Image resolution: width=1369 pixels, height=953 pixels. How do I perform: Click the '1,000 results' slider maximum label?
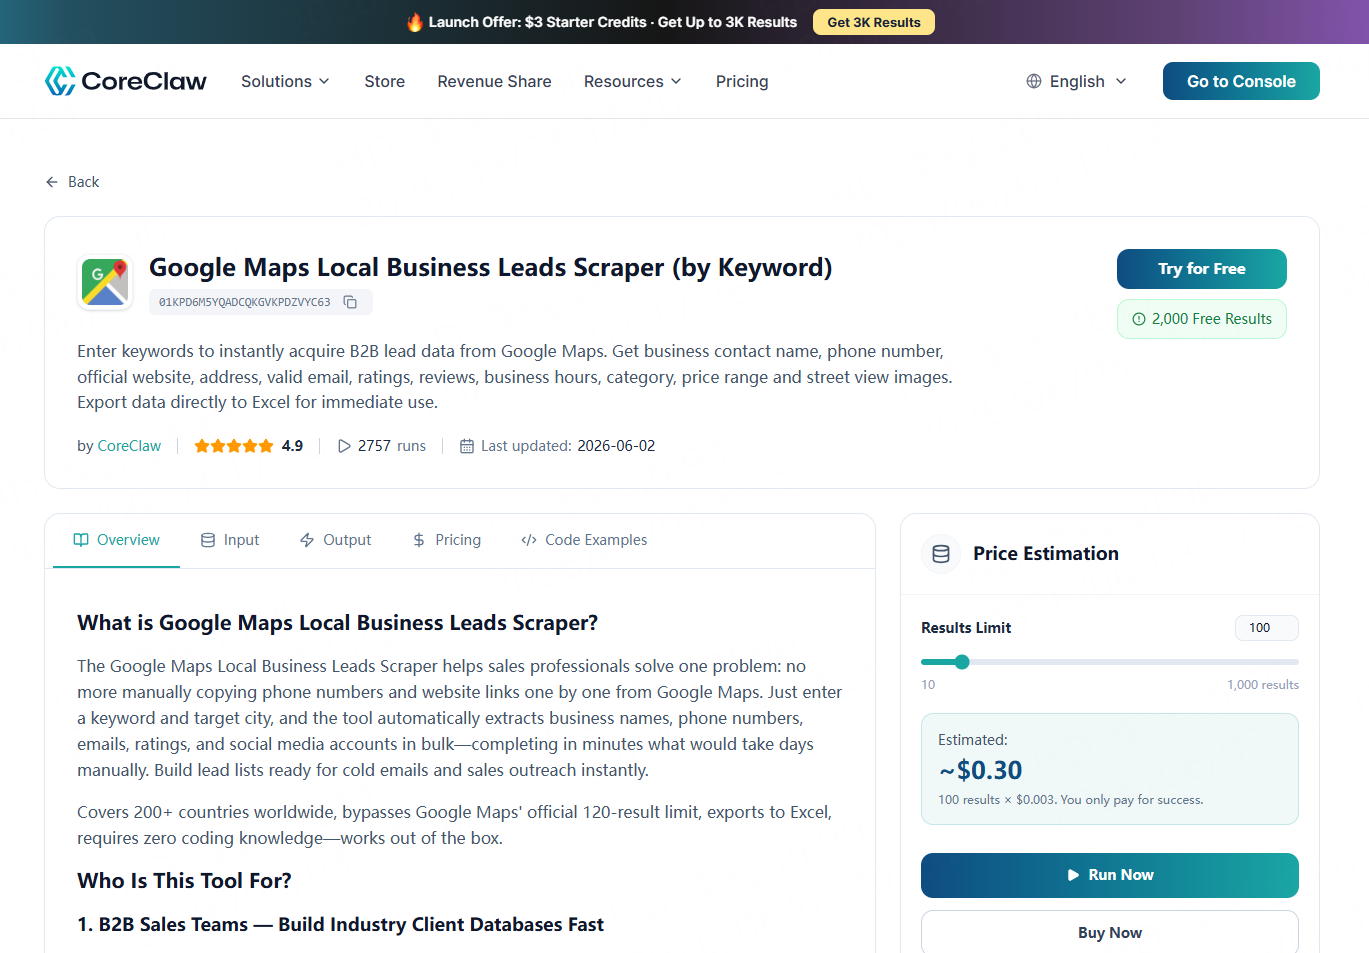1263,685
